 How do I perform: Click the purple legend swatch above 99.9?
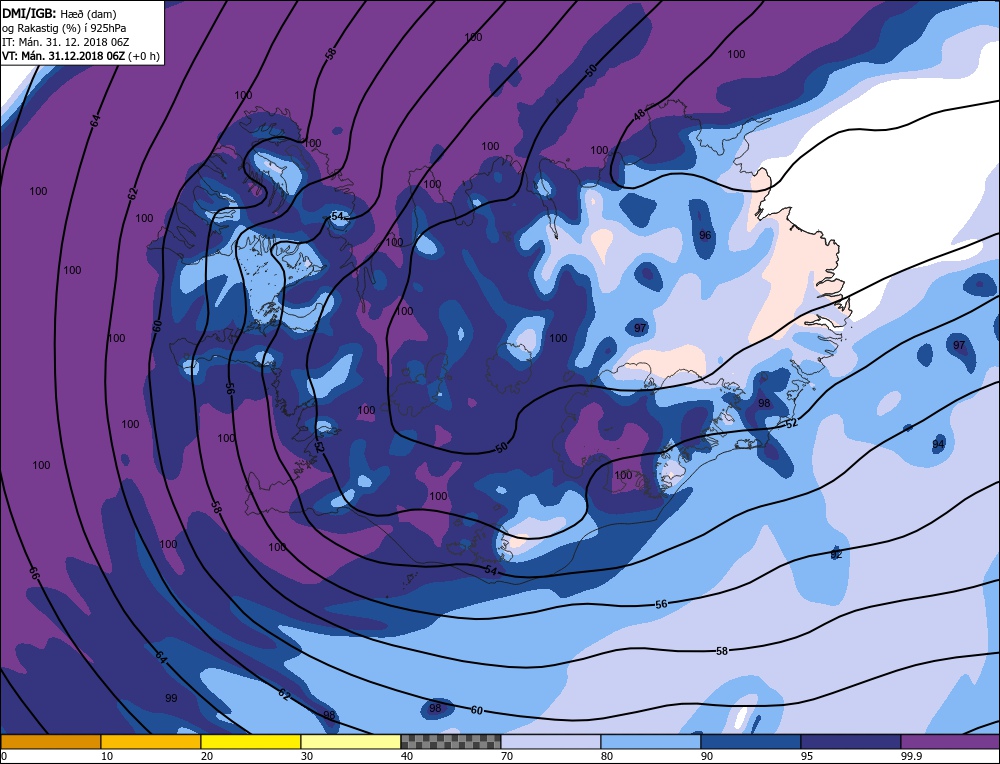[950, 741]
